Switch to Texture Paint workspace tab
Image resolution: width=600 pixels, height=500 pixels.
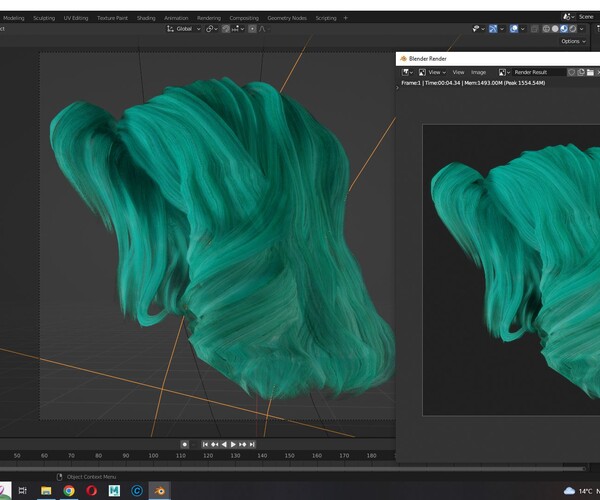[112, 18]
